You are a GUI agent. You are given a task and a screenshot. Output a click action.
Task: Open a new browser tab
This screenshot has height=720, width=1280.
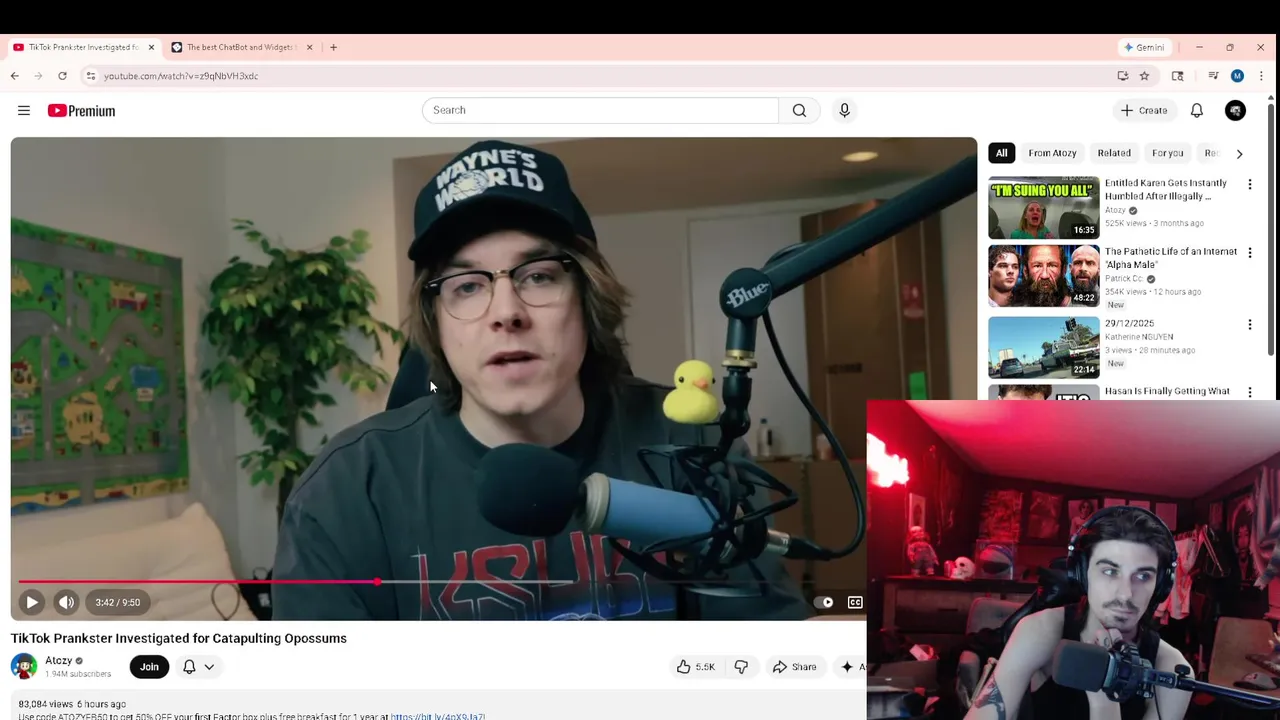tap(333, 47)
